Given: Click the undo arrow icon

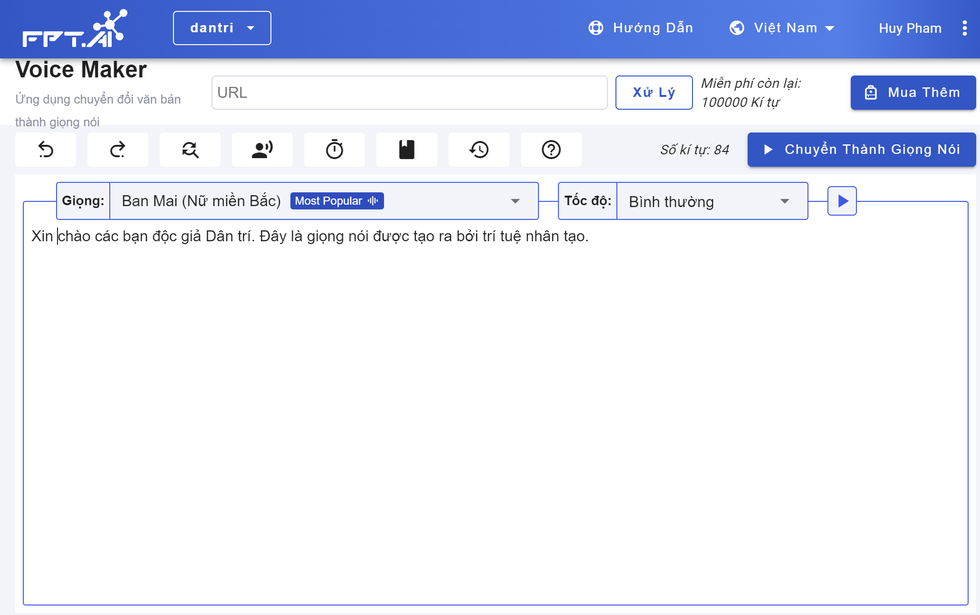Looking at the screenshot, I should pyautogui.click(x=46, y=150).
